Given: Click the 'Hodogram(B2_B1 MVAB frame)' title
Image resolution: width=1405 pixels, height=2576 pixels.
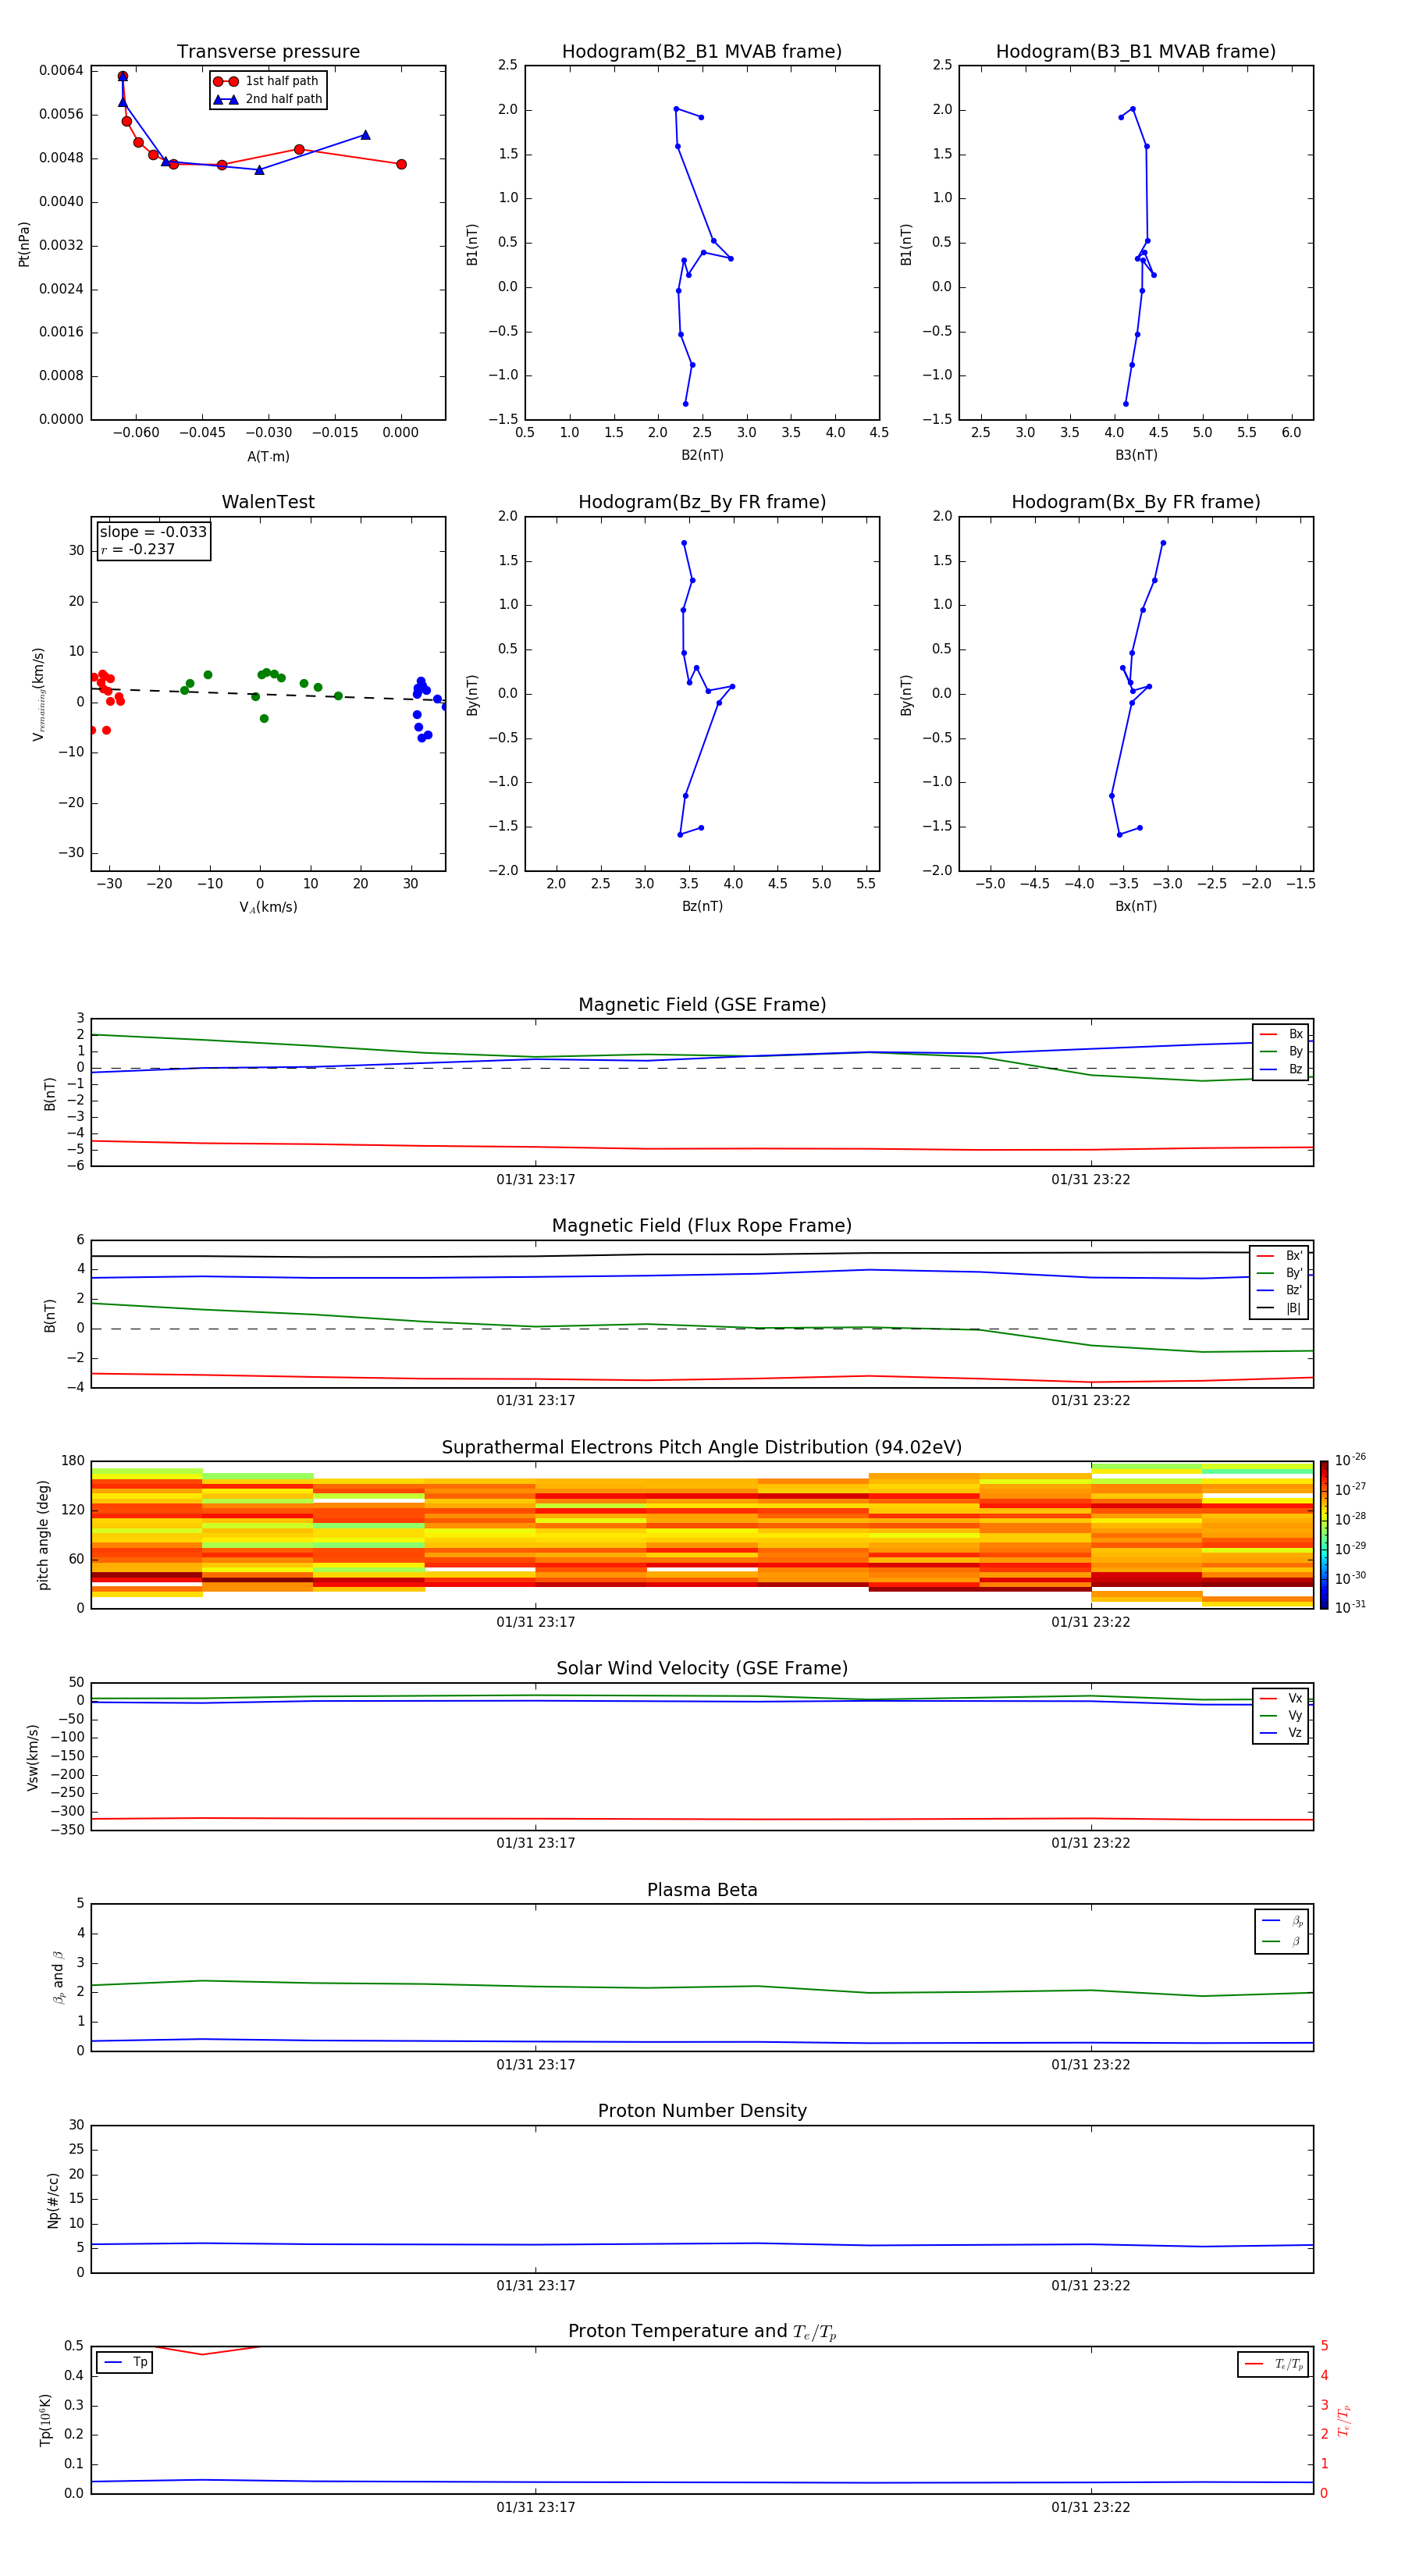Looking at the screenshot, I should click(701, 52).
